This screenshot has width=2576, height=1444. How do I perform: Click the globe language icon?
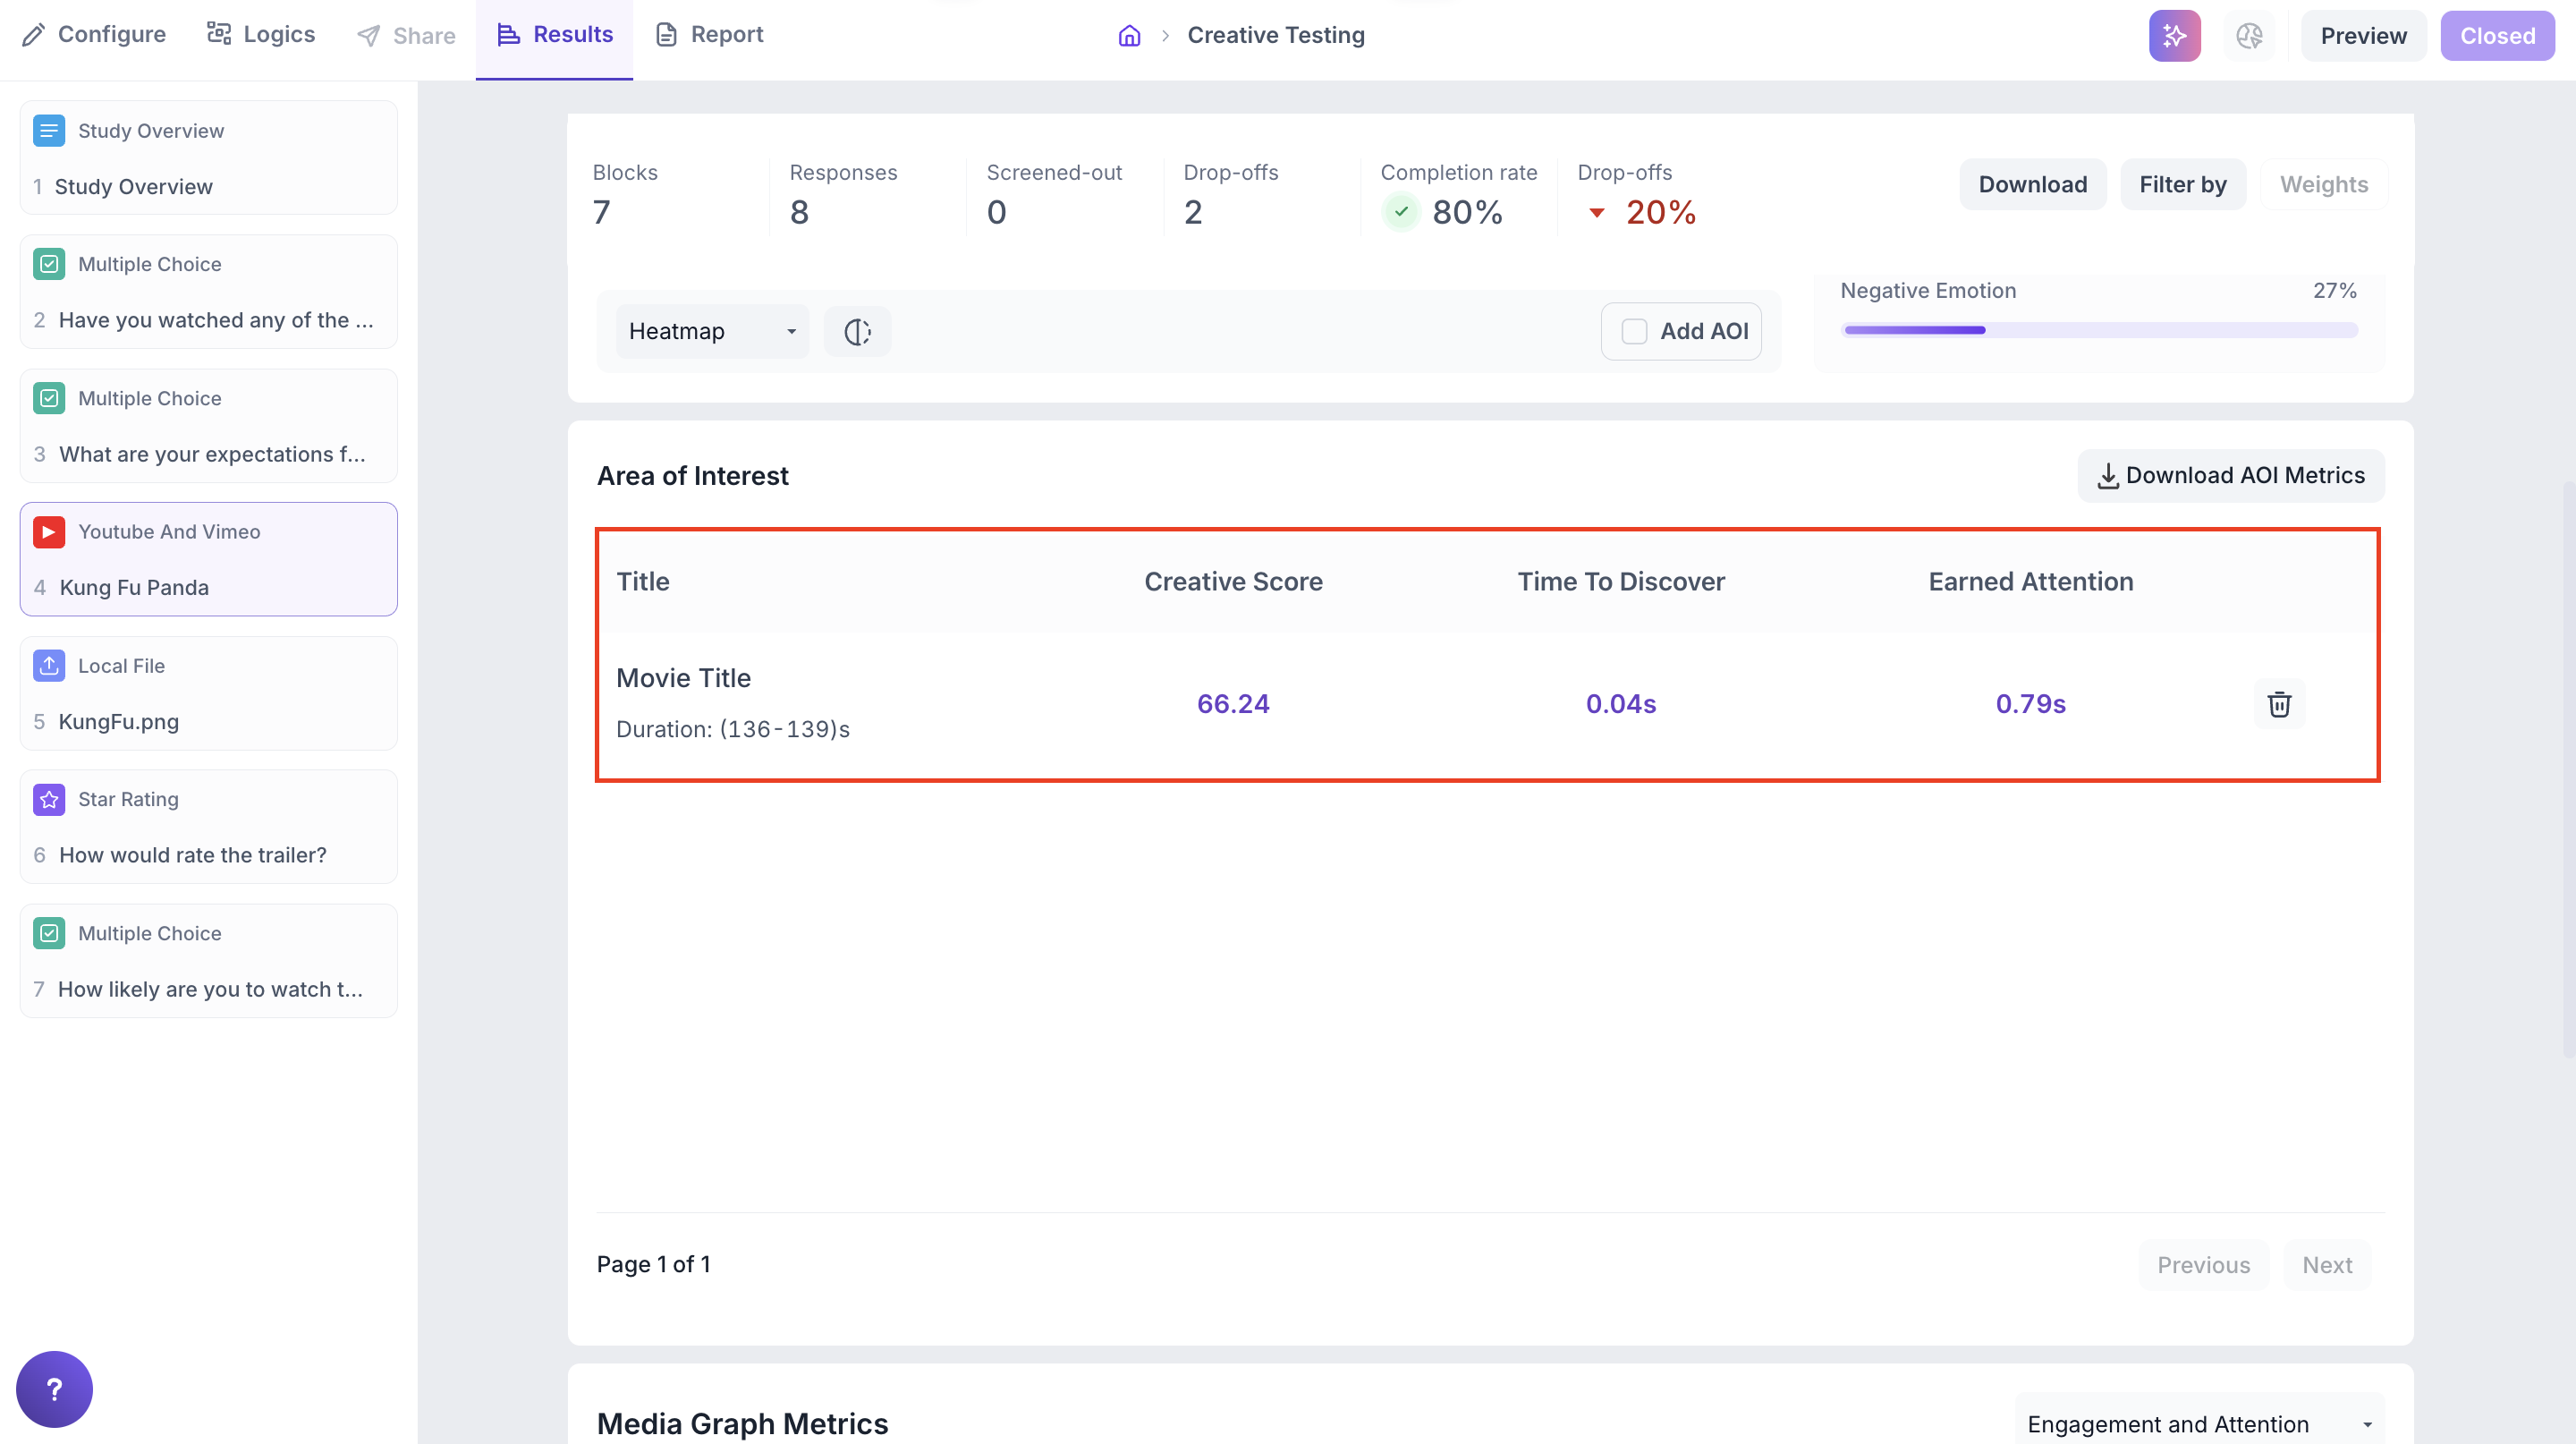coord(2249,36)
